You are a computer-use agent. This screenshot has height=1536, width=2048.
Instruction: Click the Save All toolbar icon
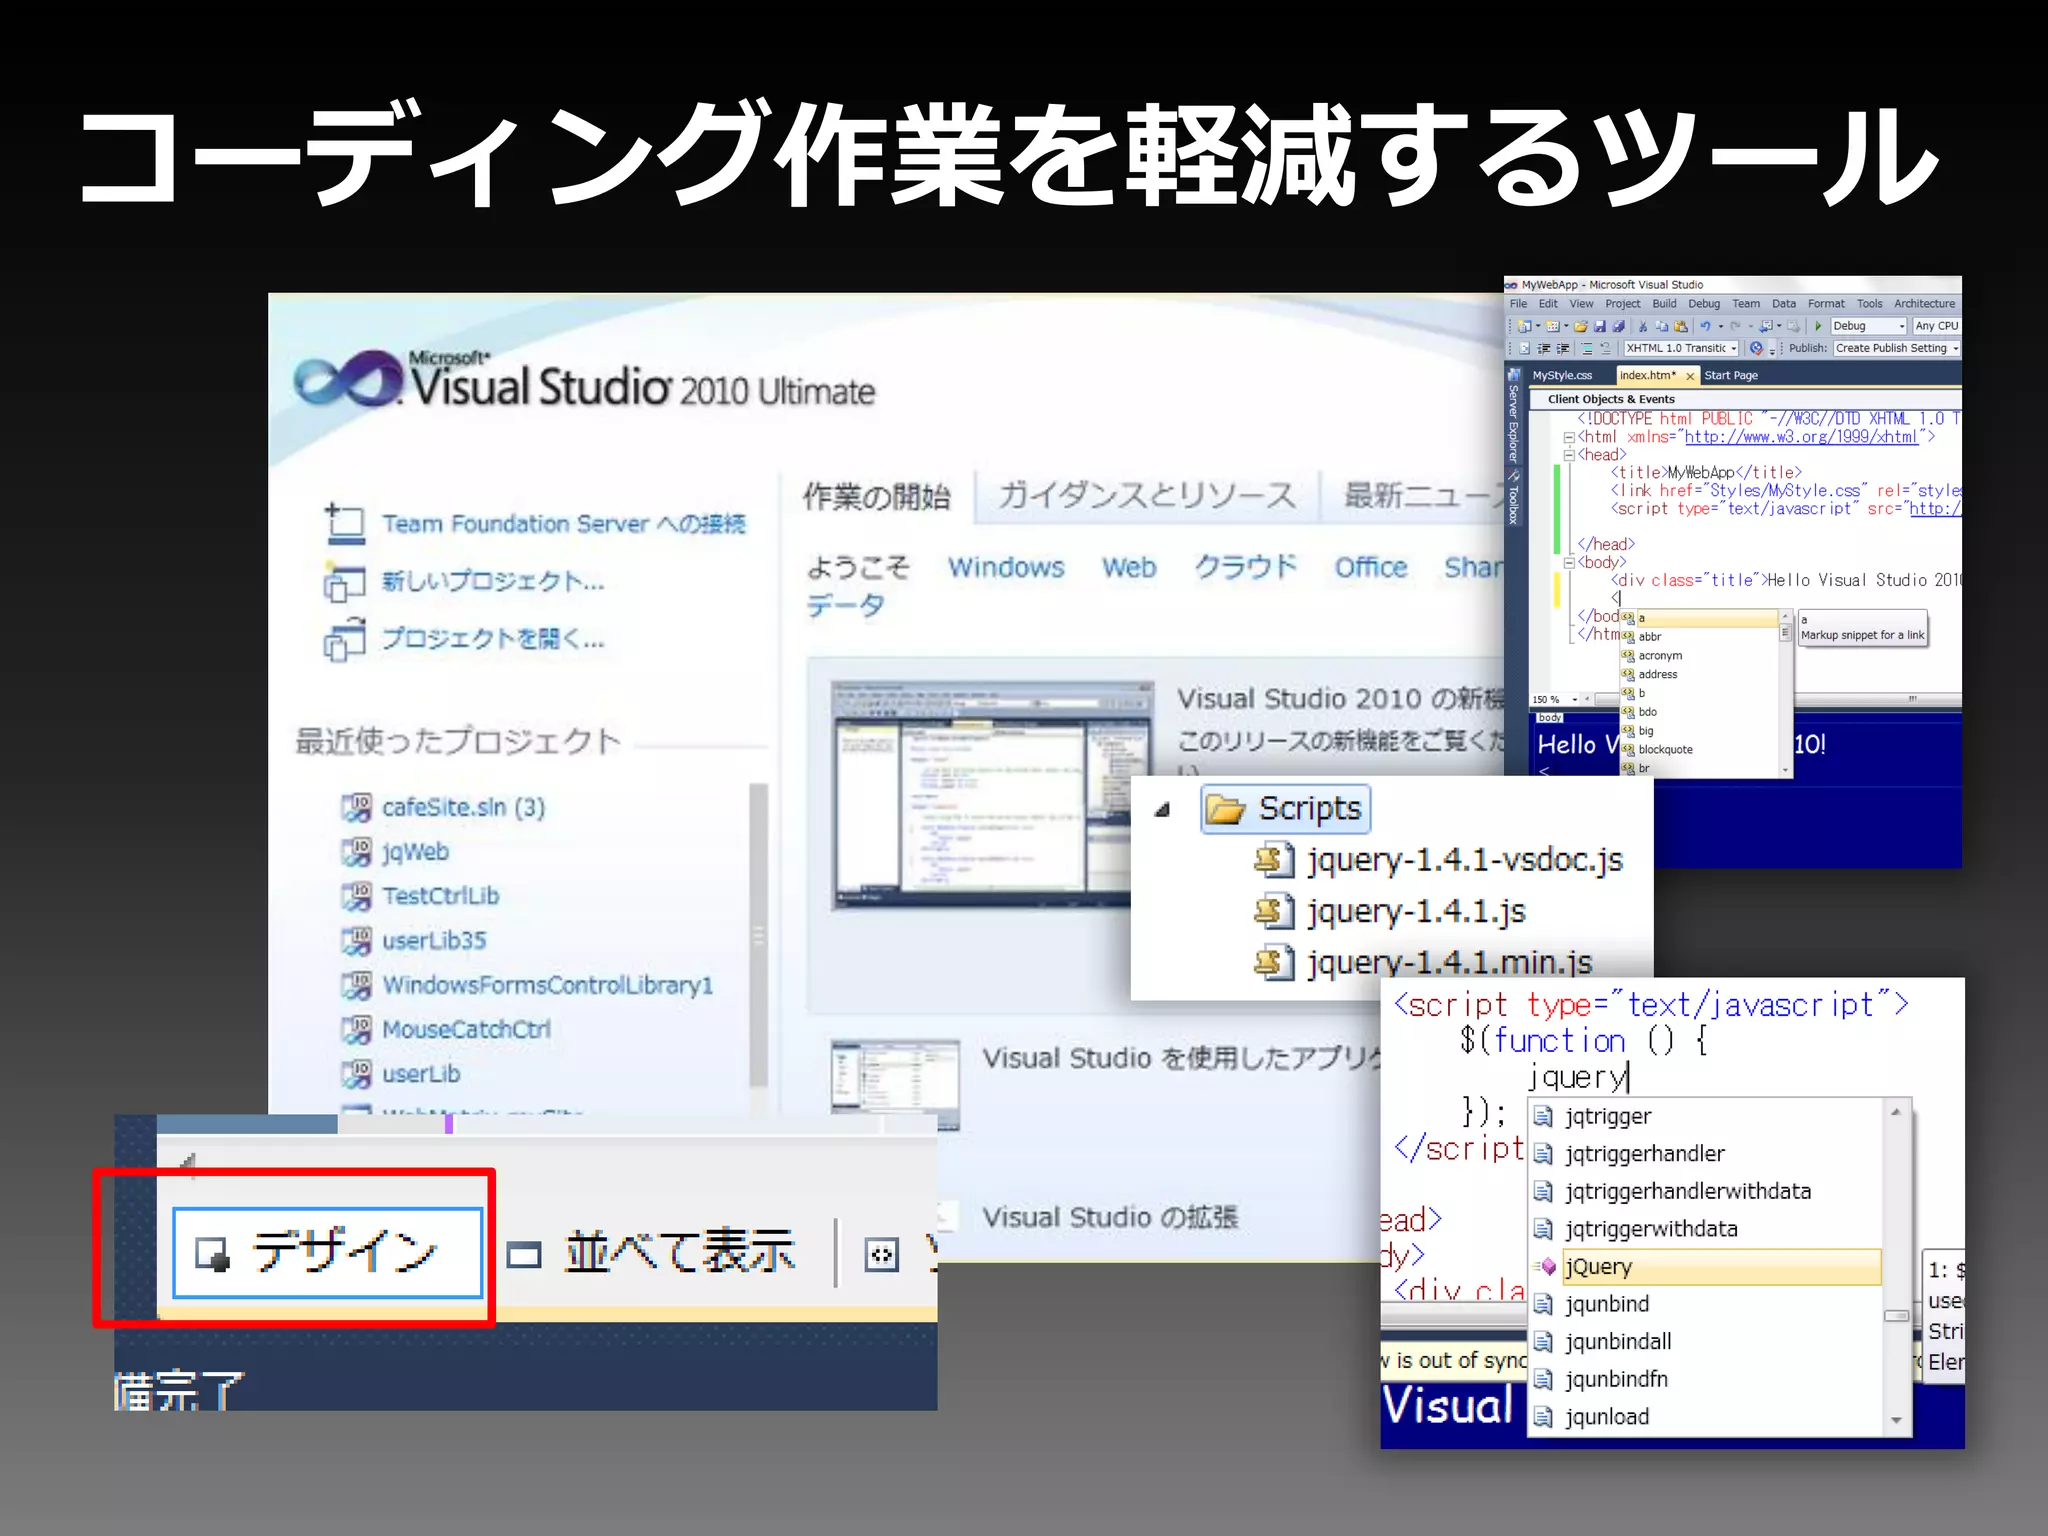pyautogui.click(x=1618, y=326)
